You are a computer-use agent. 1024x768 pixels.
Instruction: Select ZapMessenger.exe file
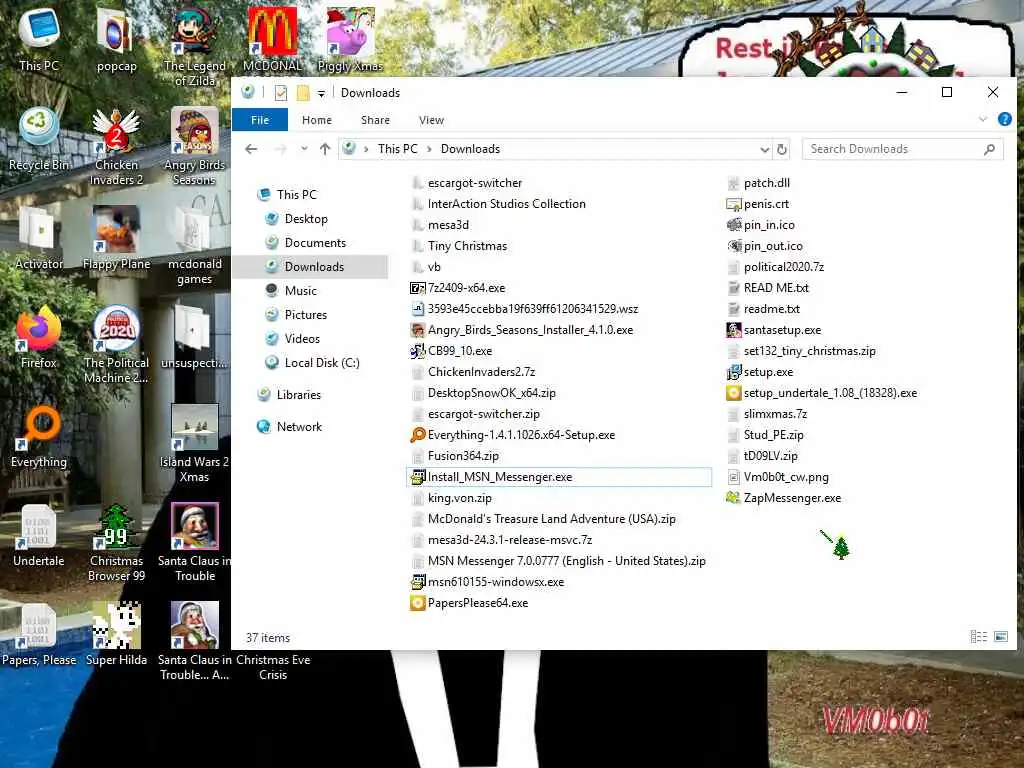(x=792, y=498)
